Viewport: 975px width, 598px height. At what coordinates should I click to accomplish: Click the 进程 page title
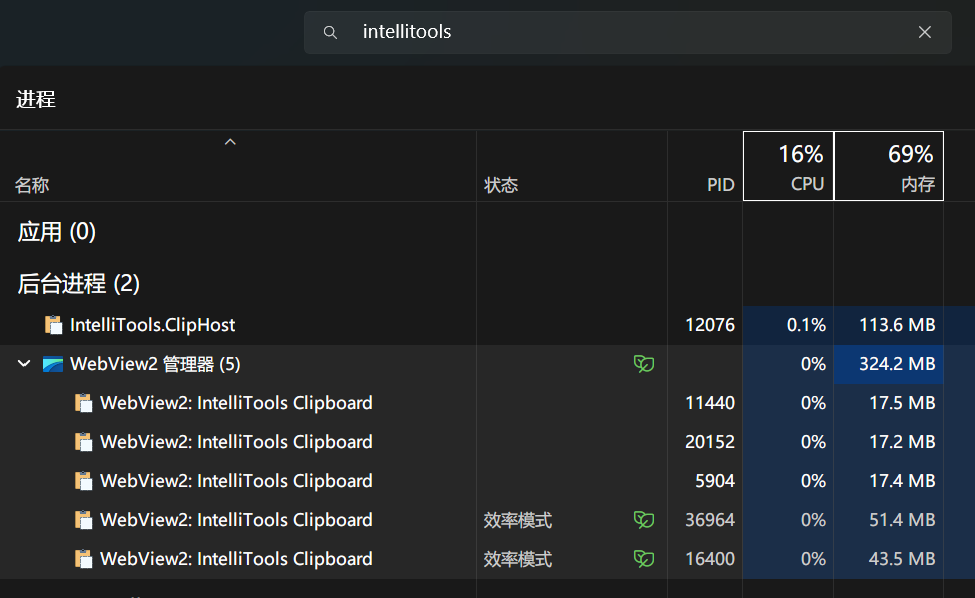35,99
